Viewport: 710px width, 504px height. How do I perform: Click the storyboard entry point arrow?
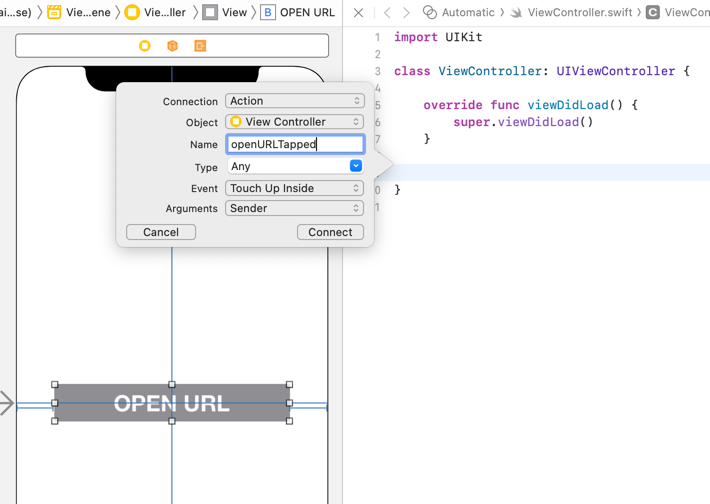click(x=7, y=403)
